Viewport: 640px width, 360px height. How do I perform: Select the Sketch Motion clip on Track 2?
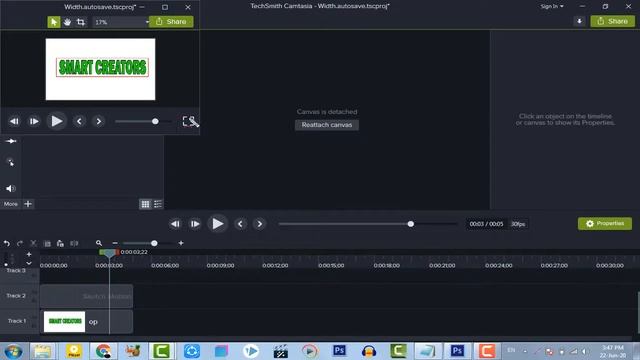[x=87, y=296]
